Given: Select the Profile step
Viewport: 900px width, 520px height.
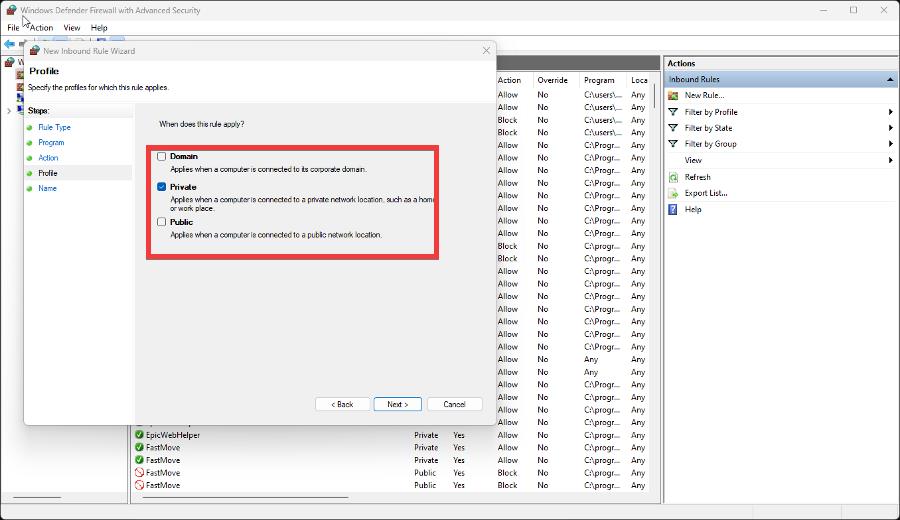Looking at the screenshot, I should coord(48,173).
